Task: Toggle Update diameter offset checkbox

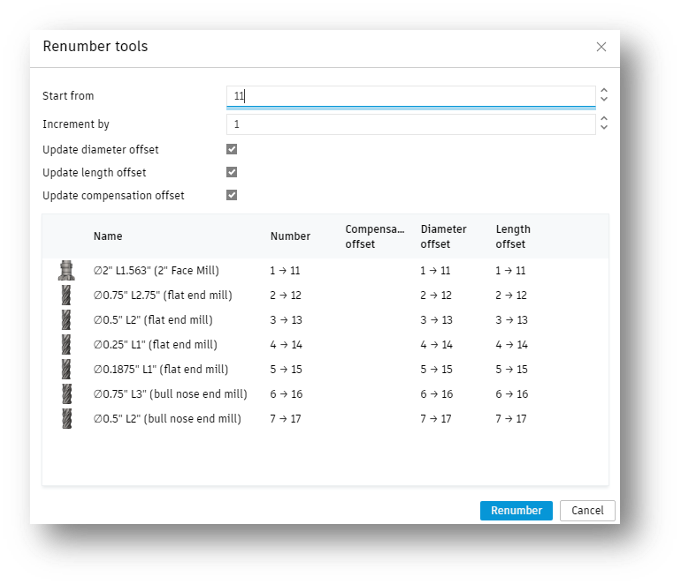Action: [x=232, y=149]
